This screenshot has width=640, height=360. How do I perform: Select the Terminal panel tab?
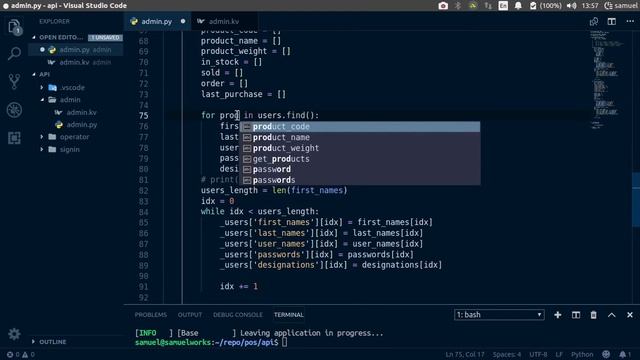pos(289,315)
